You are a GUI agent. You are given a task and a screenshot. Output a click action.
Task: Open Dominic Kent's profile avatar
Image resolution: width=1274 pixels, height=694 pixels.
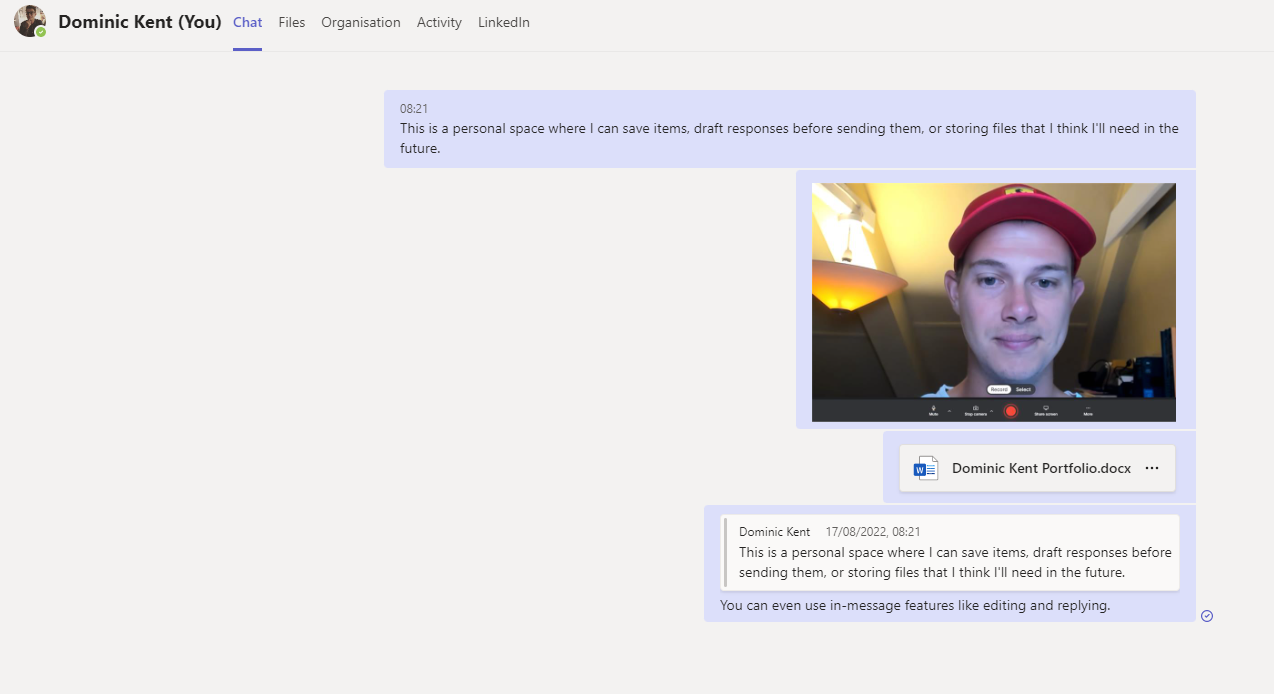click(28, 21)
